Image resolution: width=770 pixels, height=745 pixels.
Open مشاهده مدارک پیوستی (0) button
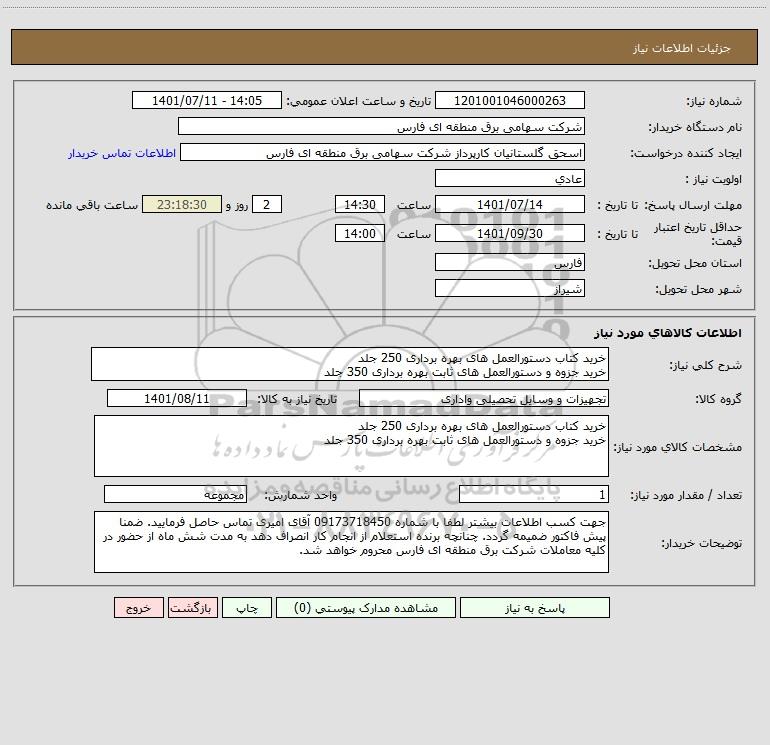click(x=366, y=608)
